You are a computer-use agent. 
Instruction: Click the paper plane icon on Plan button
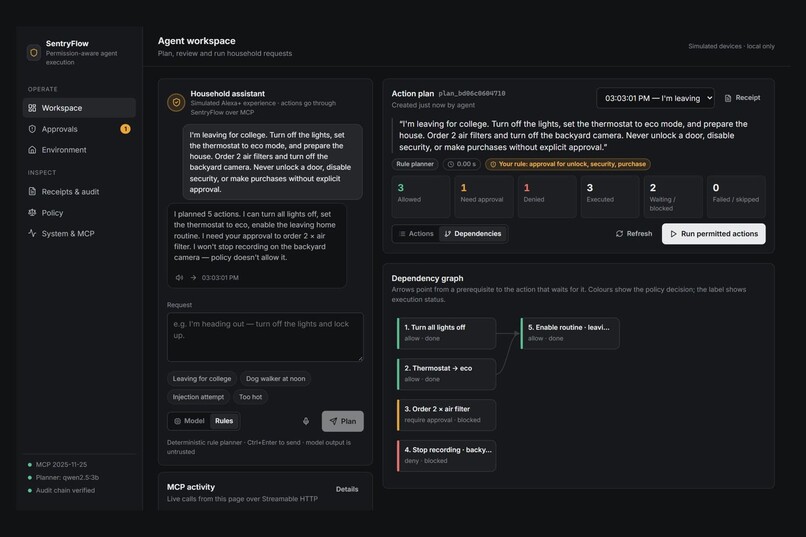tap(333, 421)
